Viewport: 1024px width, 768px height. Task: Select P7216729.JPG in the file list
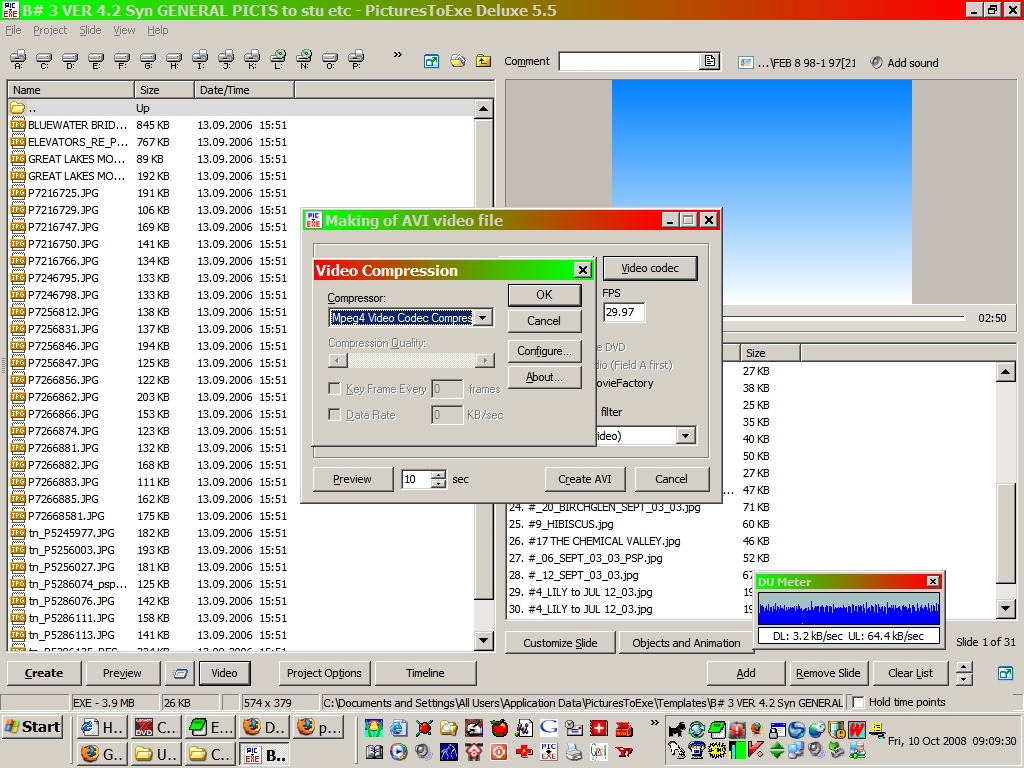tap(63, 210)
